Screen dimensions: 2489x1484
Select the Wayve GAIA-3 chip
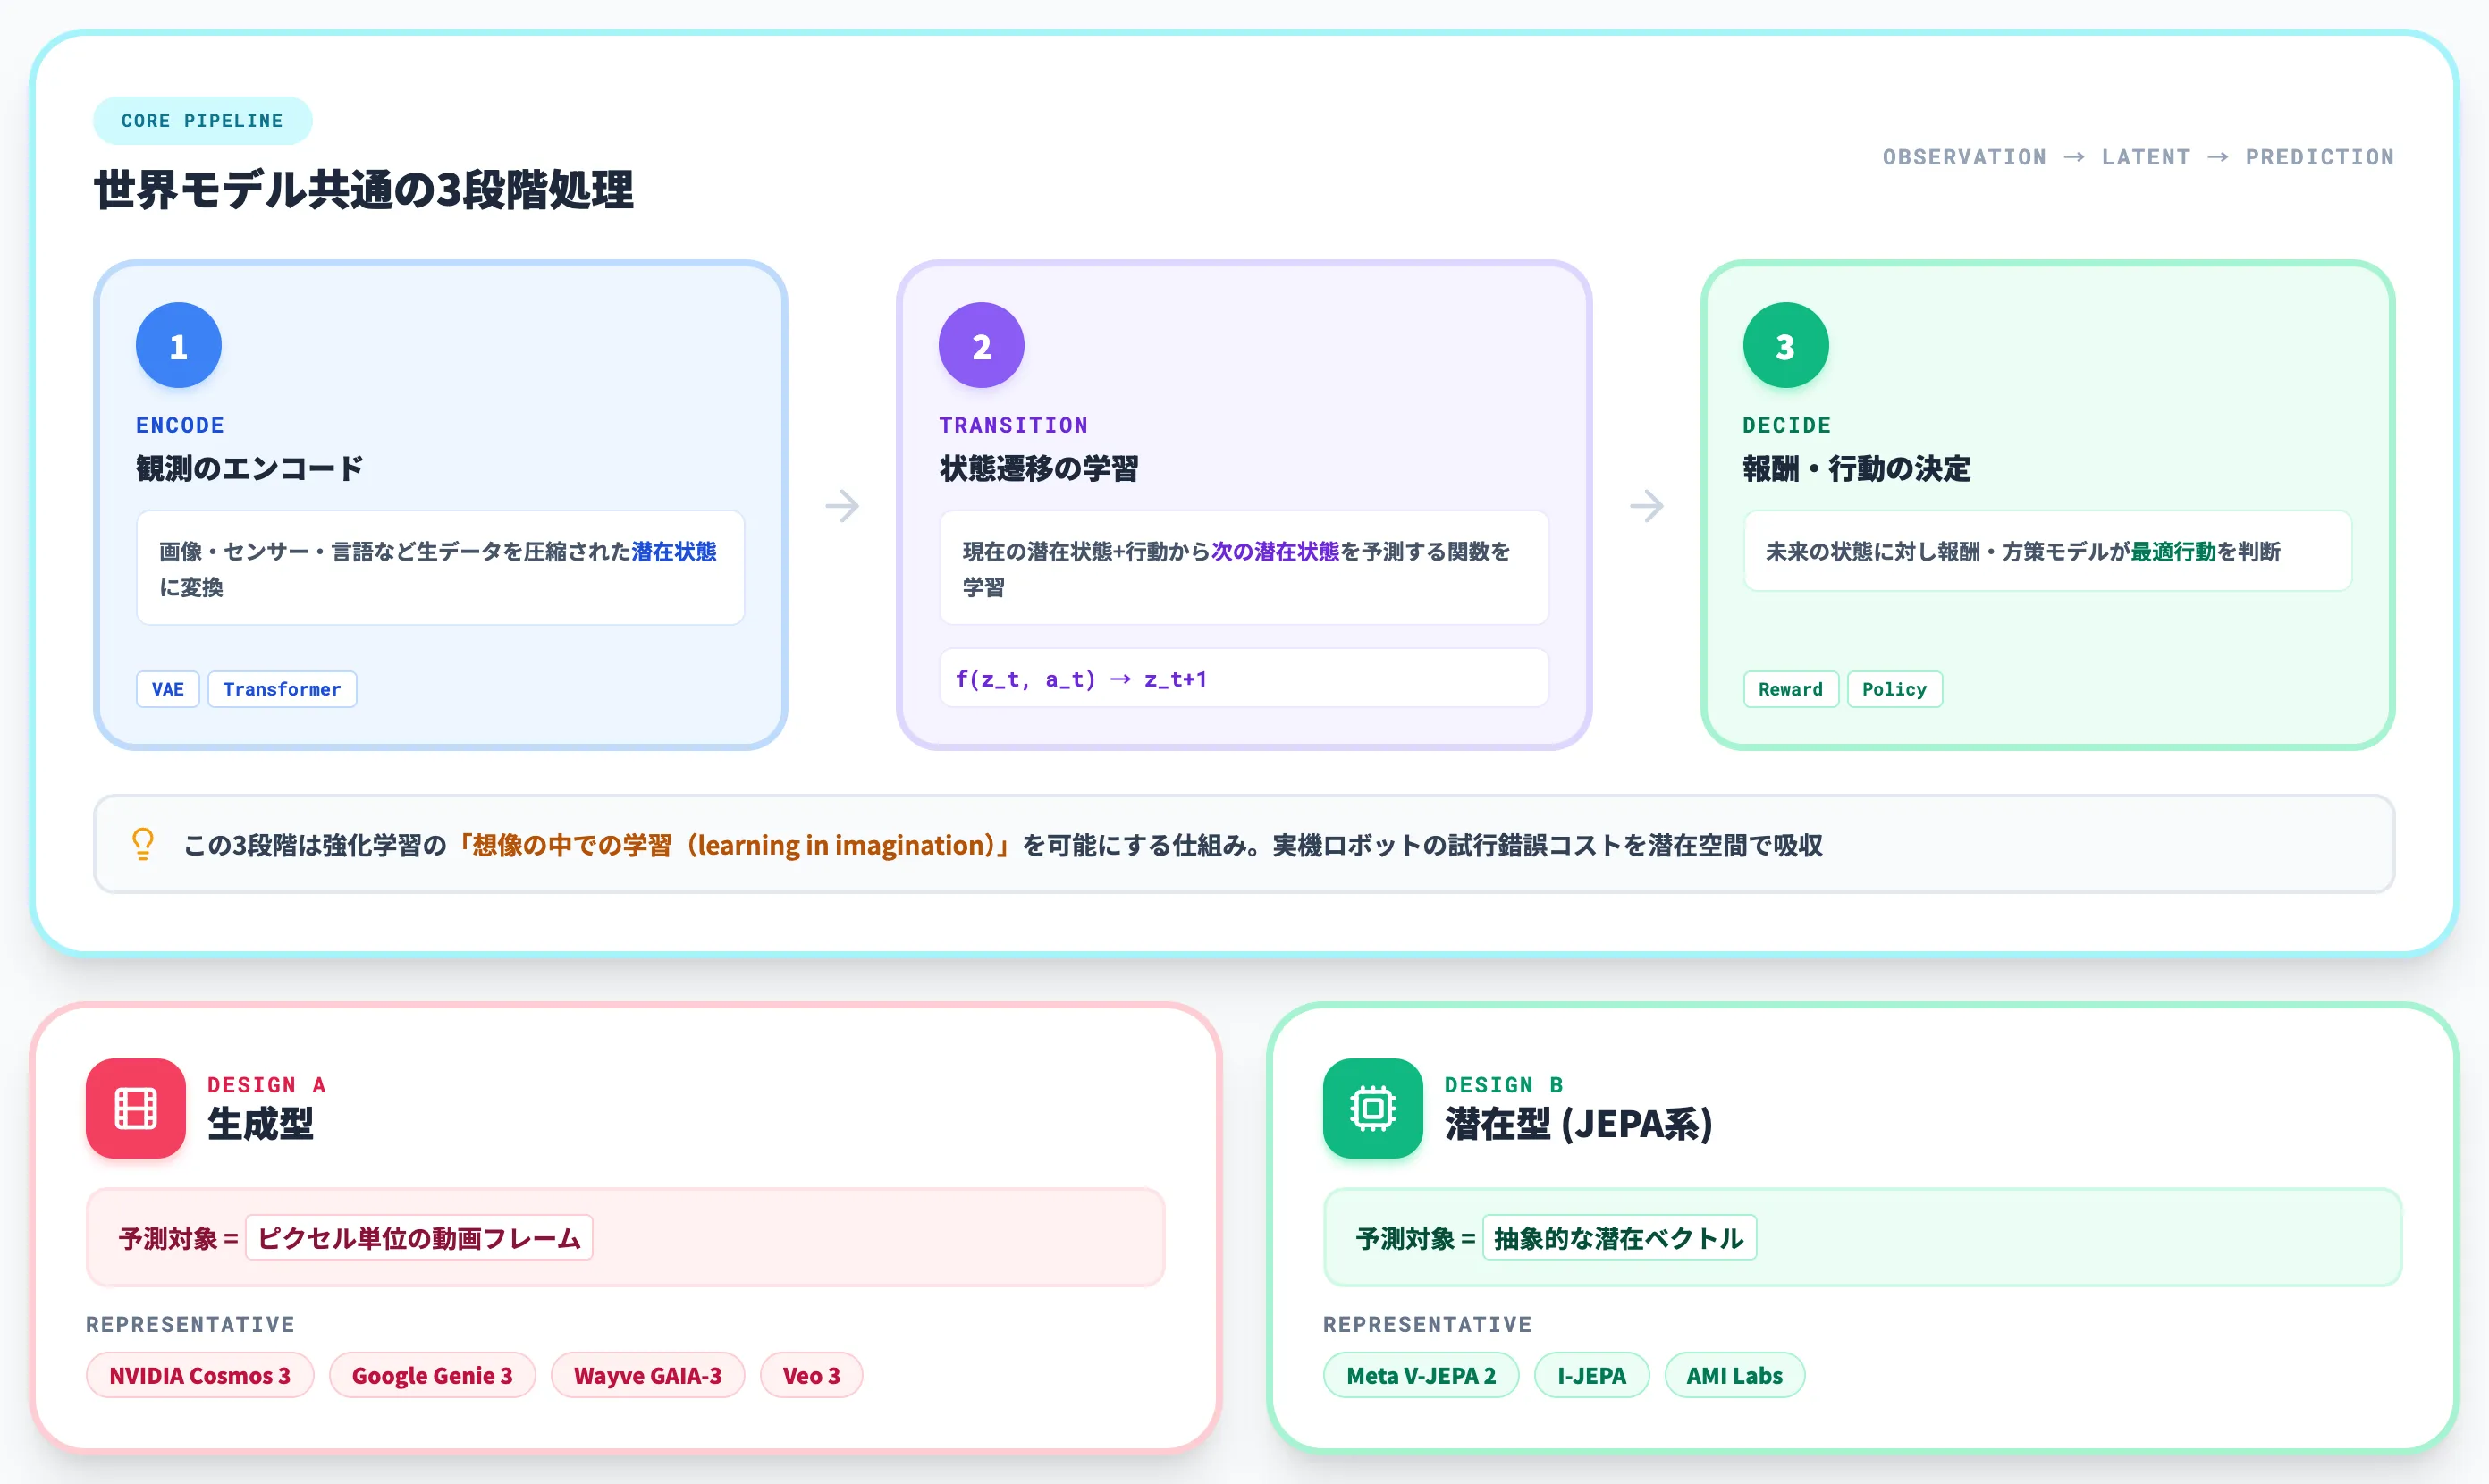(648, 1375)
